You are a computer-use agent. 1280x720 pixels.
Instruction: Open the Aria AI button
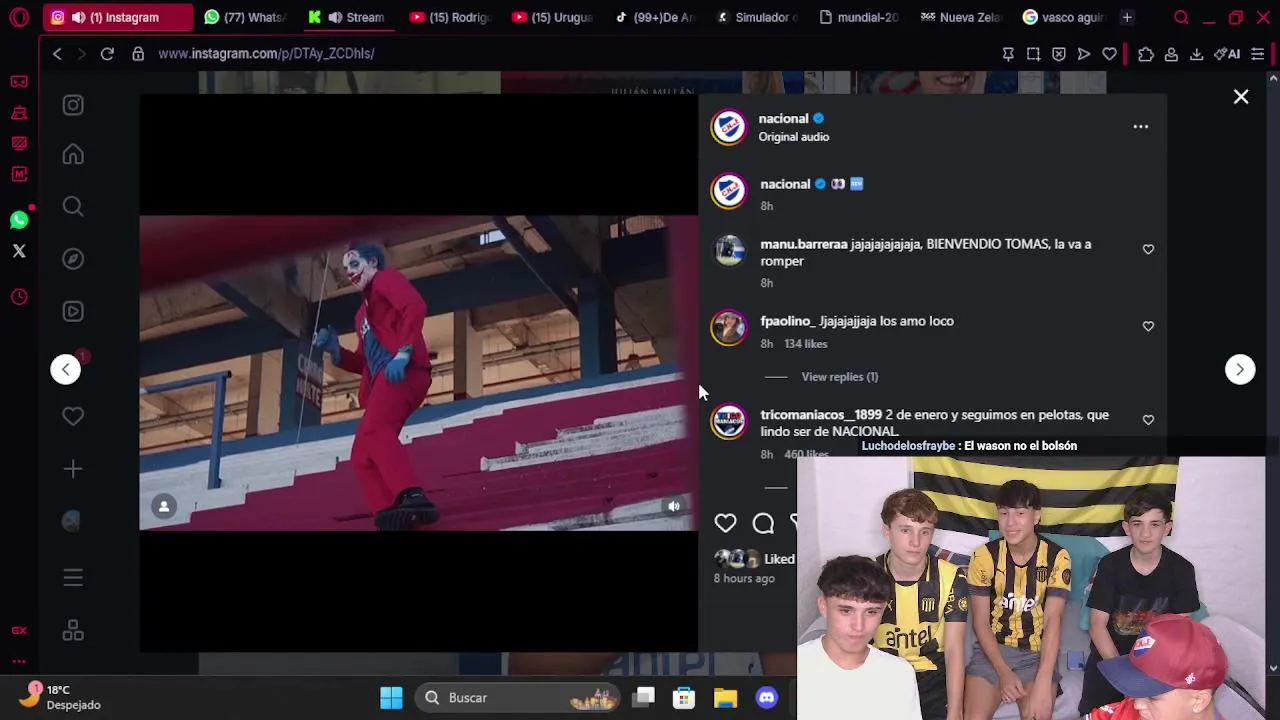click(1227, 54)
